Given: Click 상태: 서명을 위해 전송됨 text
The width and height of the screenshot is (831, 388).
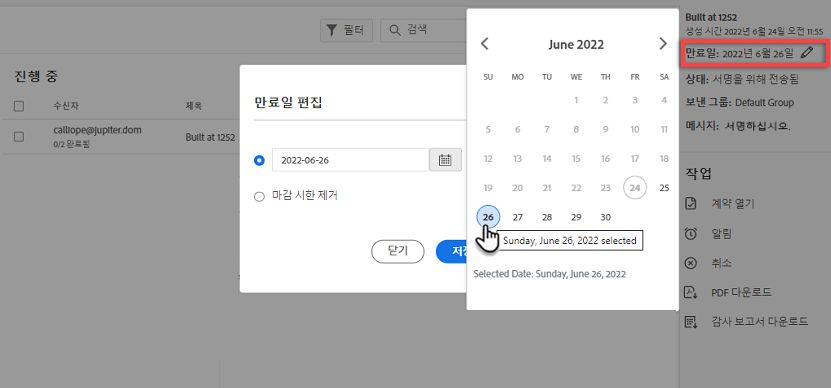Looking at the screenshot, I should (x=742, y=80).
